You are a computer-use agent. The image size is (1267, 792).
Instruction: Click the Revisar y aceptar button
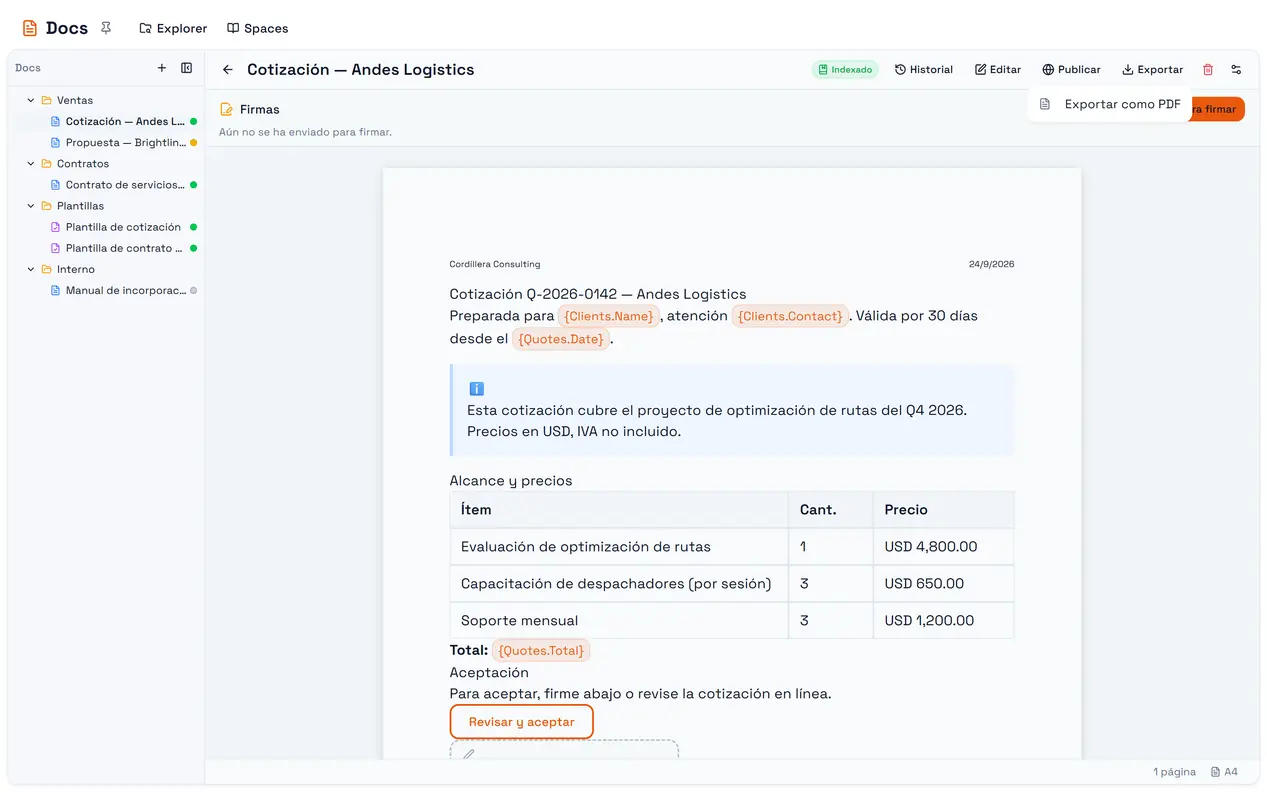(522, 722)
